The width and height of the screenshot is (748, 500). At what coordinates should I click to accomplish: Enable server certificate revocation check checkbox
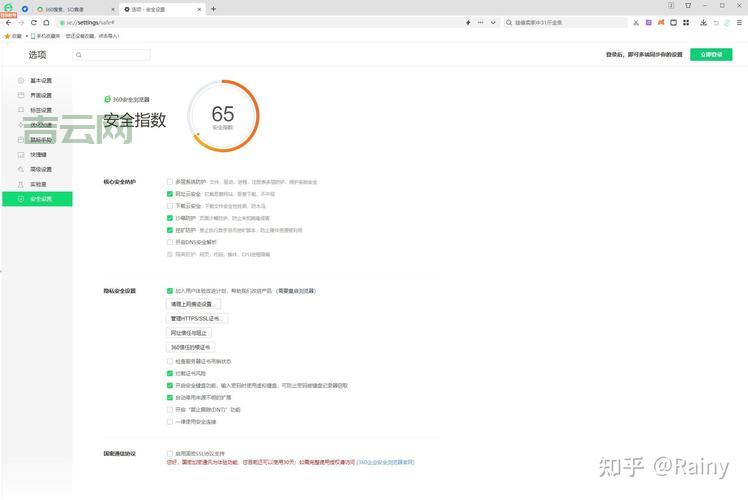click(170, 361)
